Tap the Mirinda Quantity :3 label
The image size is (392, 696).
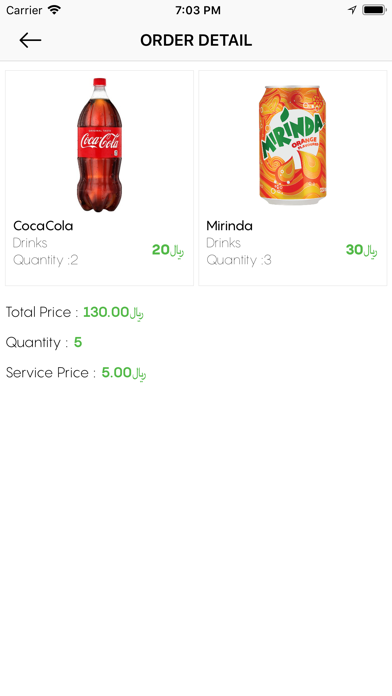239,260
